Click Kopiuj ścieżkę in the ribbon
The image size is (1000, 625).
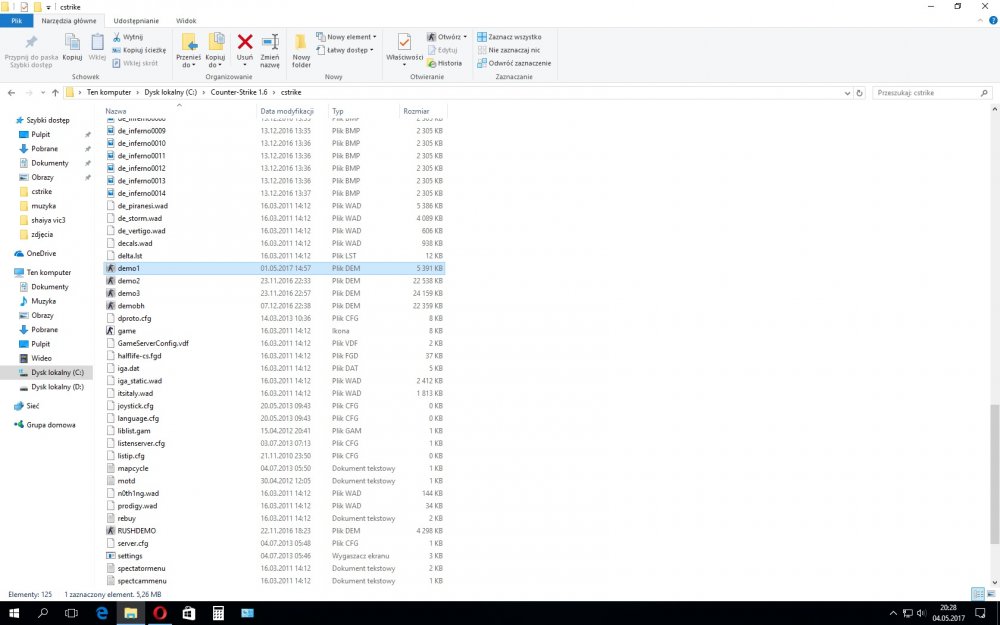(139, 50)
